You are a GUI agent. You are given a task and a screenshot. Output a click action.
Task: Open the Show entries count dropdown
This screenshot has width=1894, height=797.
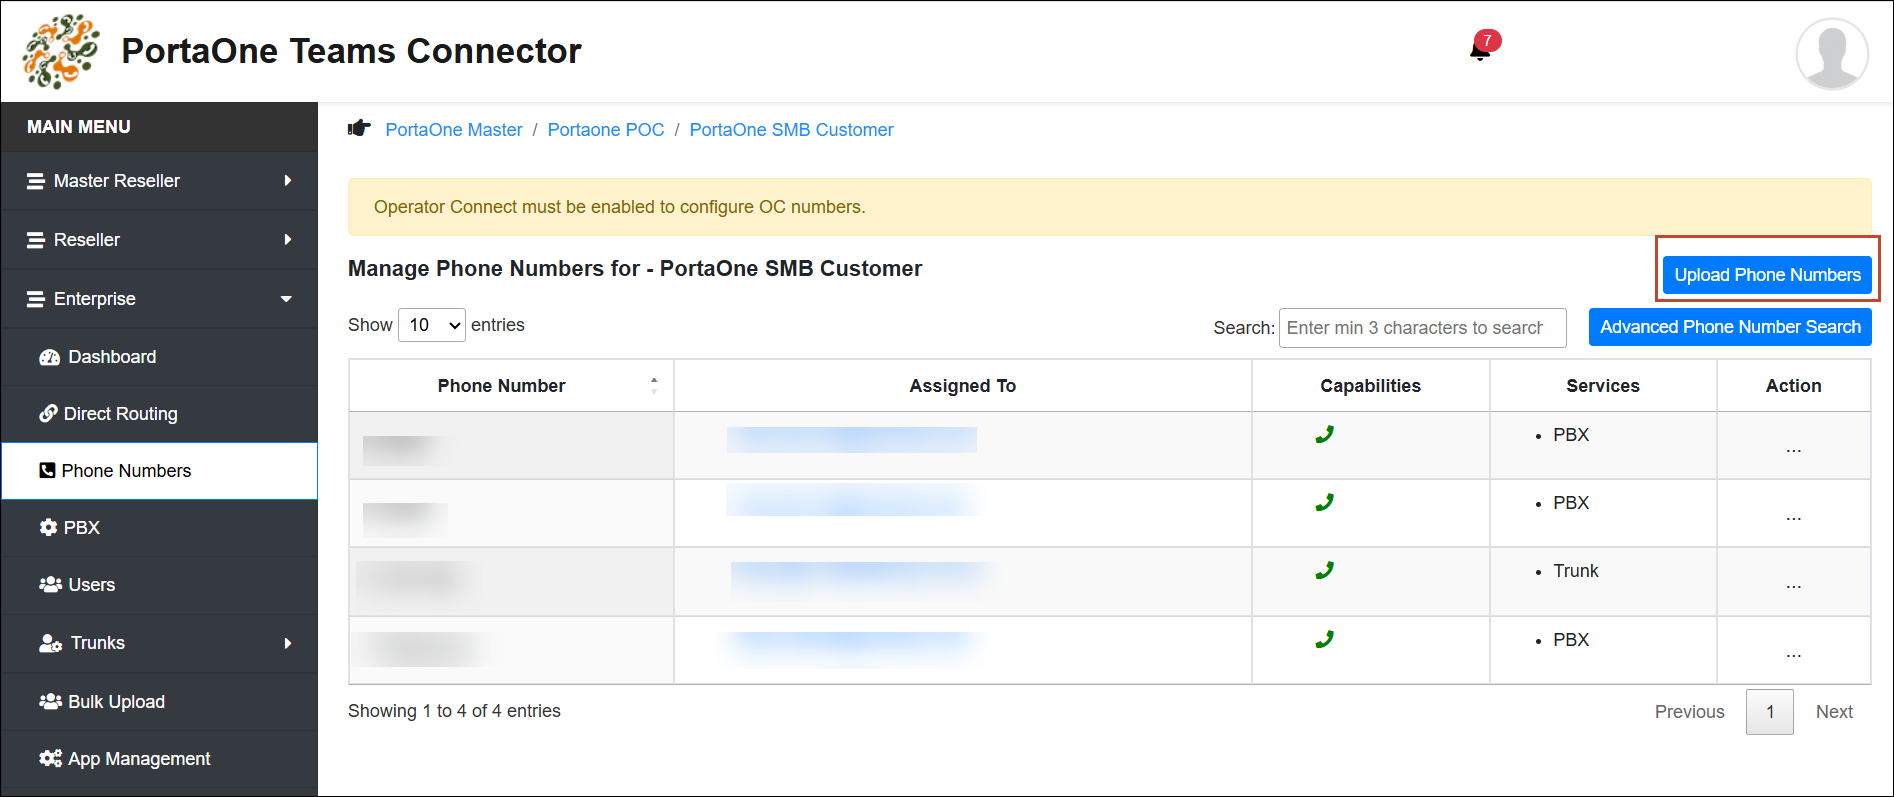tap(432, 325)
